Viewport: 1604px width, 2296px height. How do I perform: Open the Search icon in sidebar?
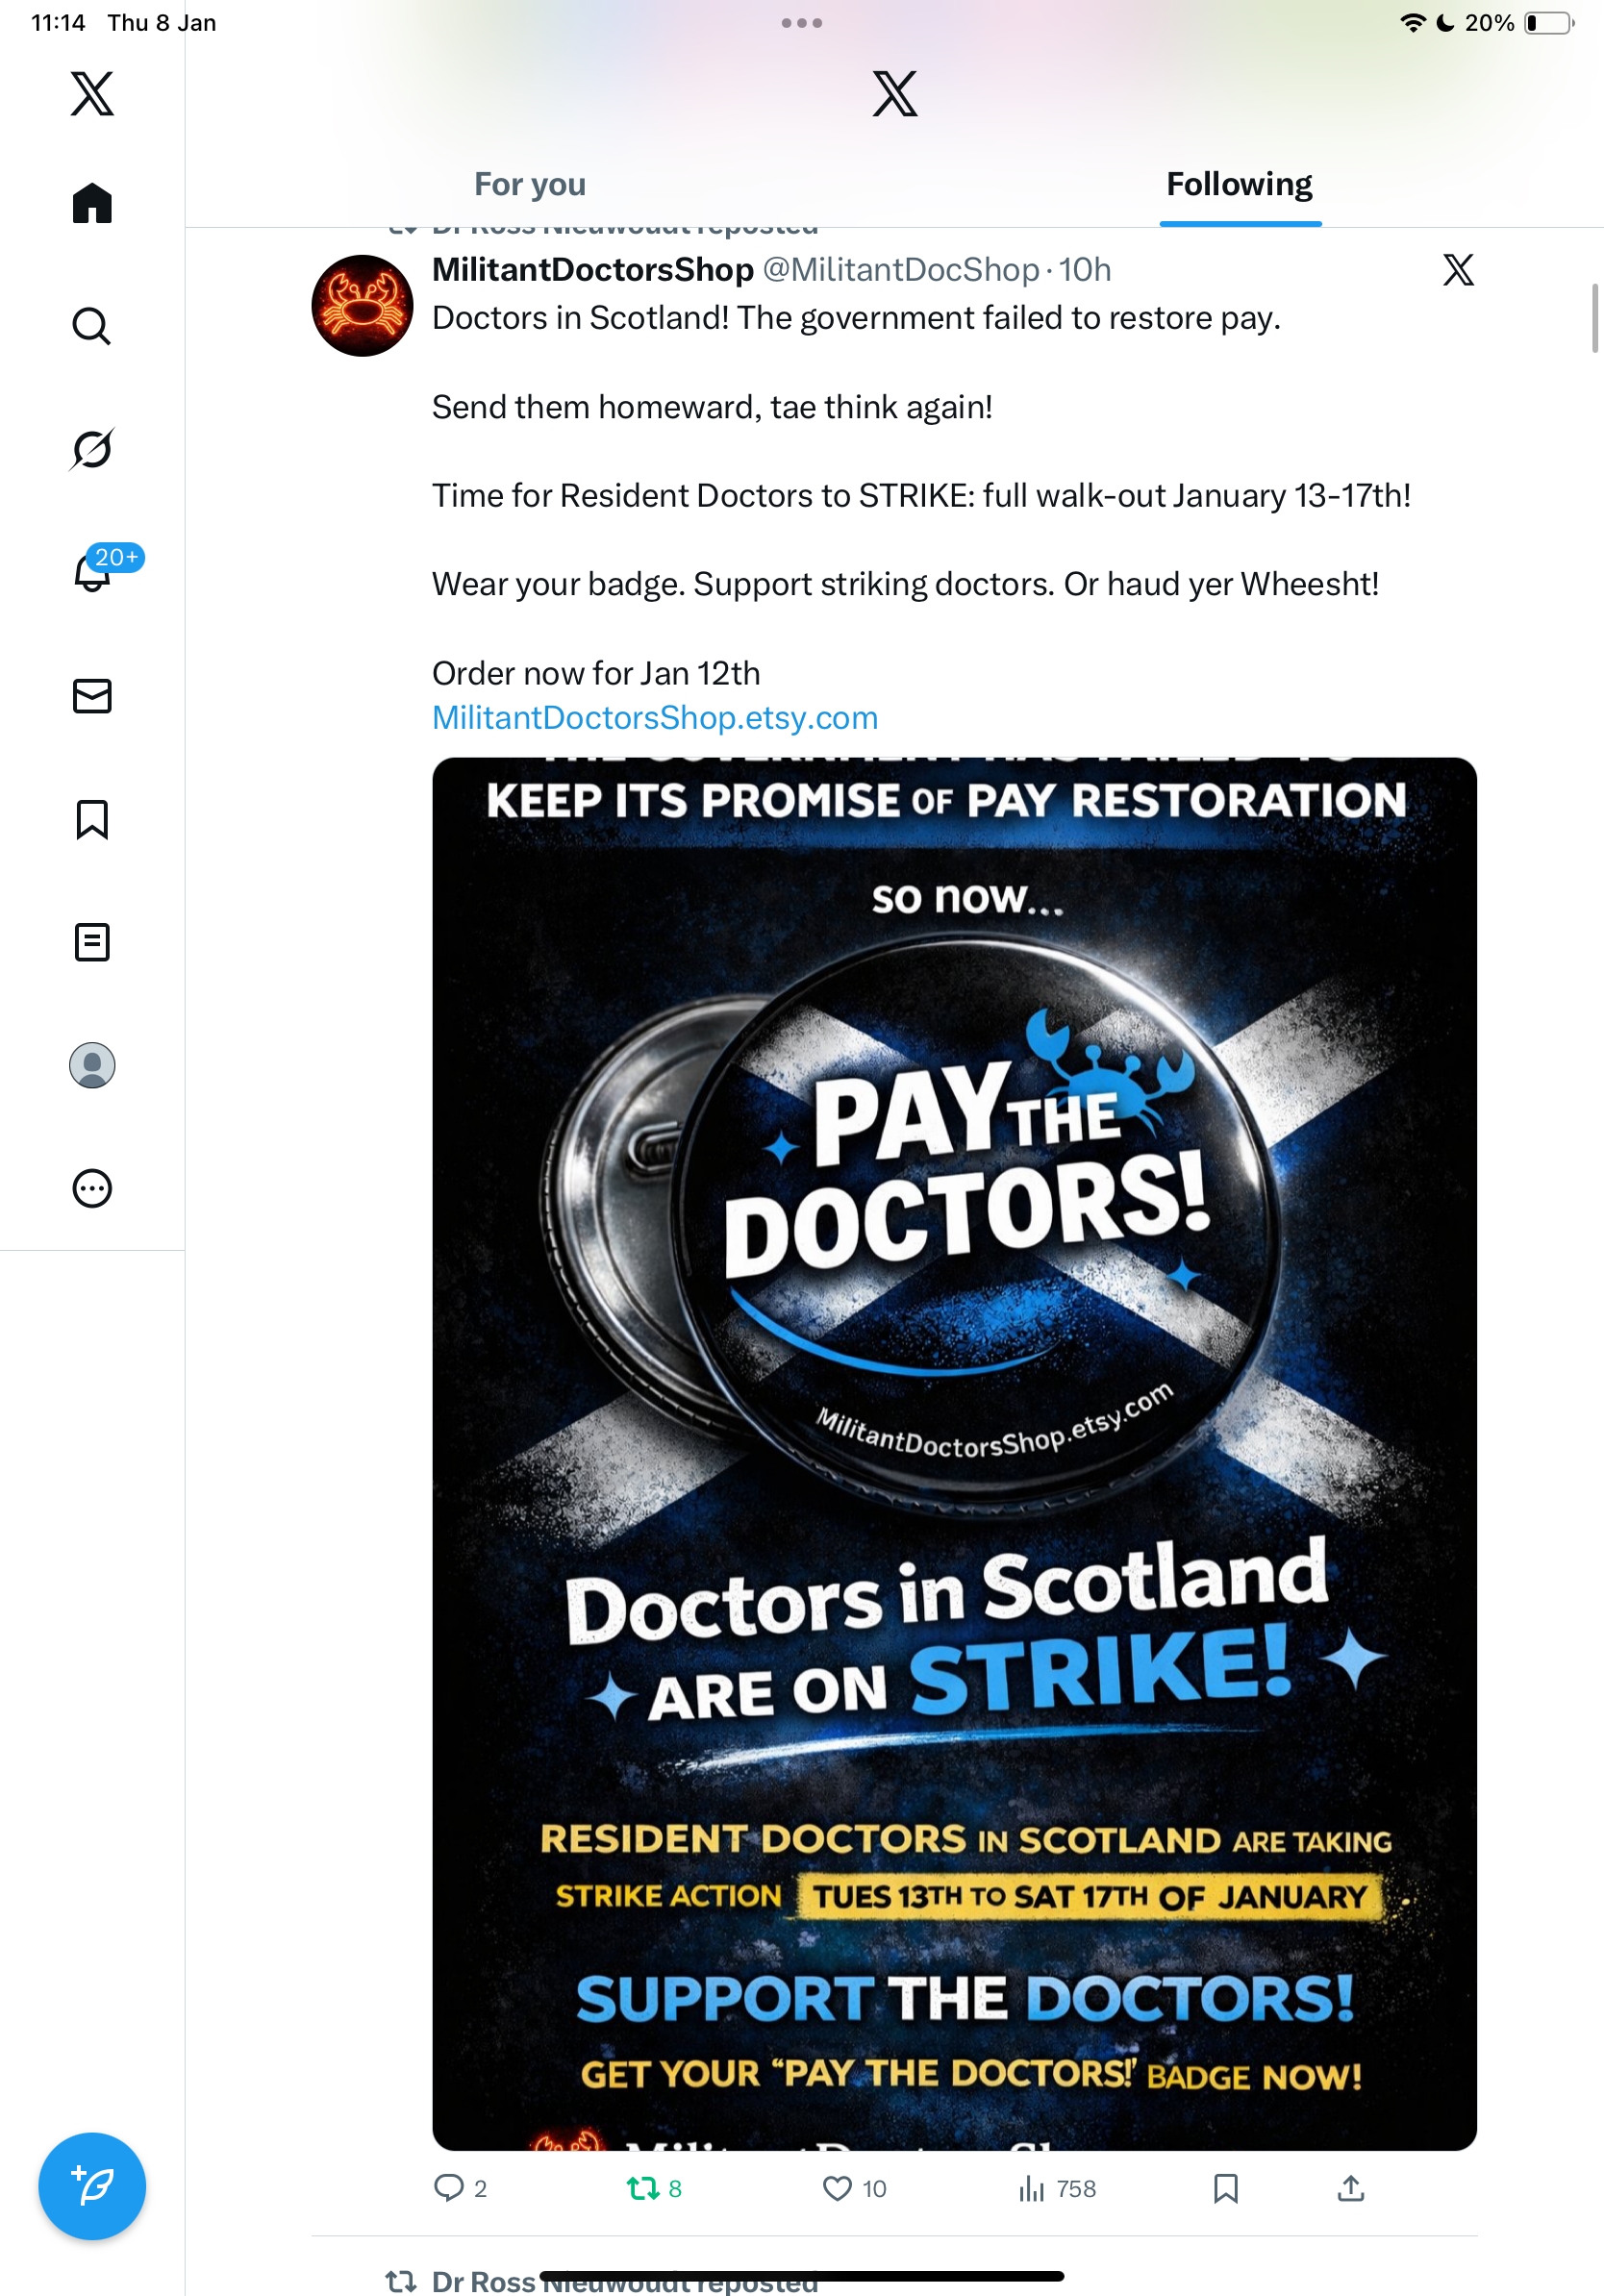click(x=92, y=326)
